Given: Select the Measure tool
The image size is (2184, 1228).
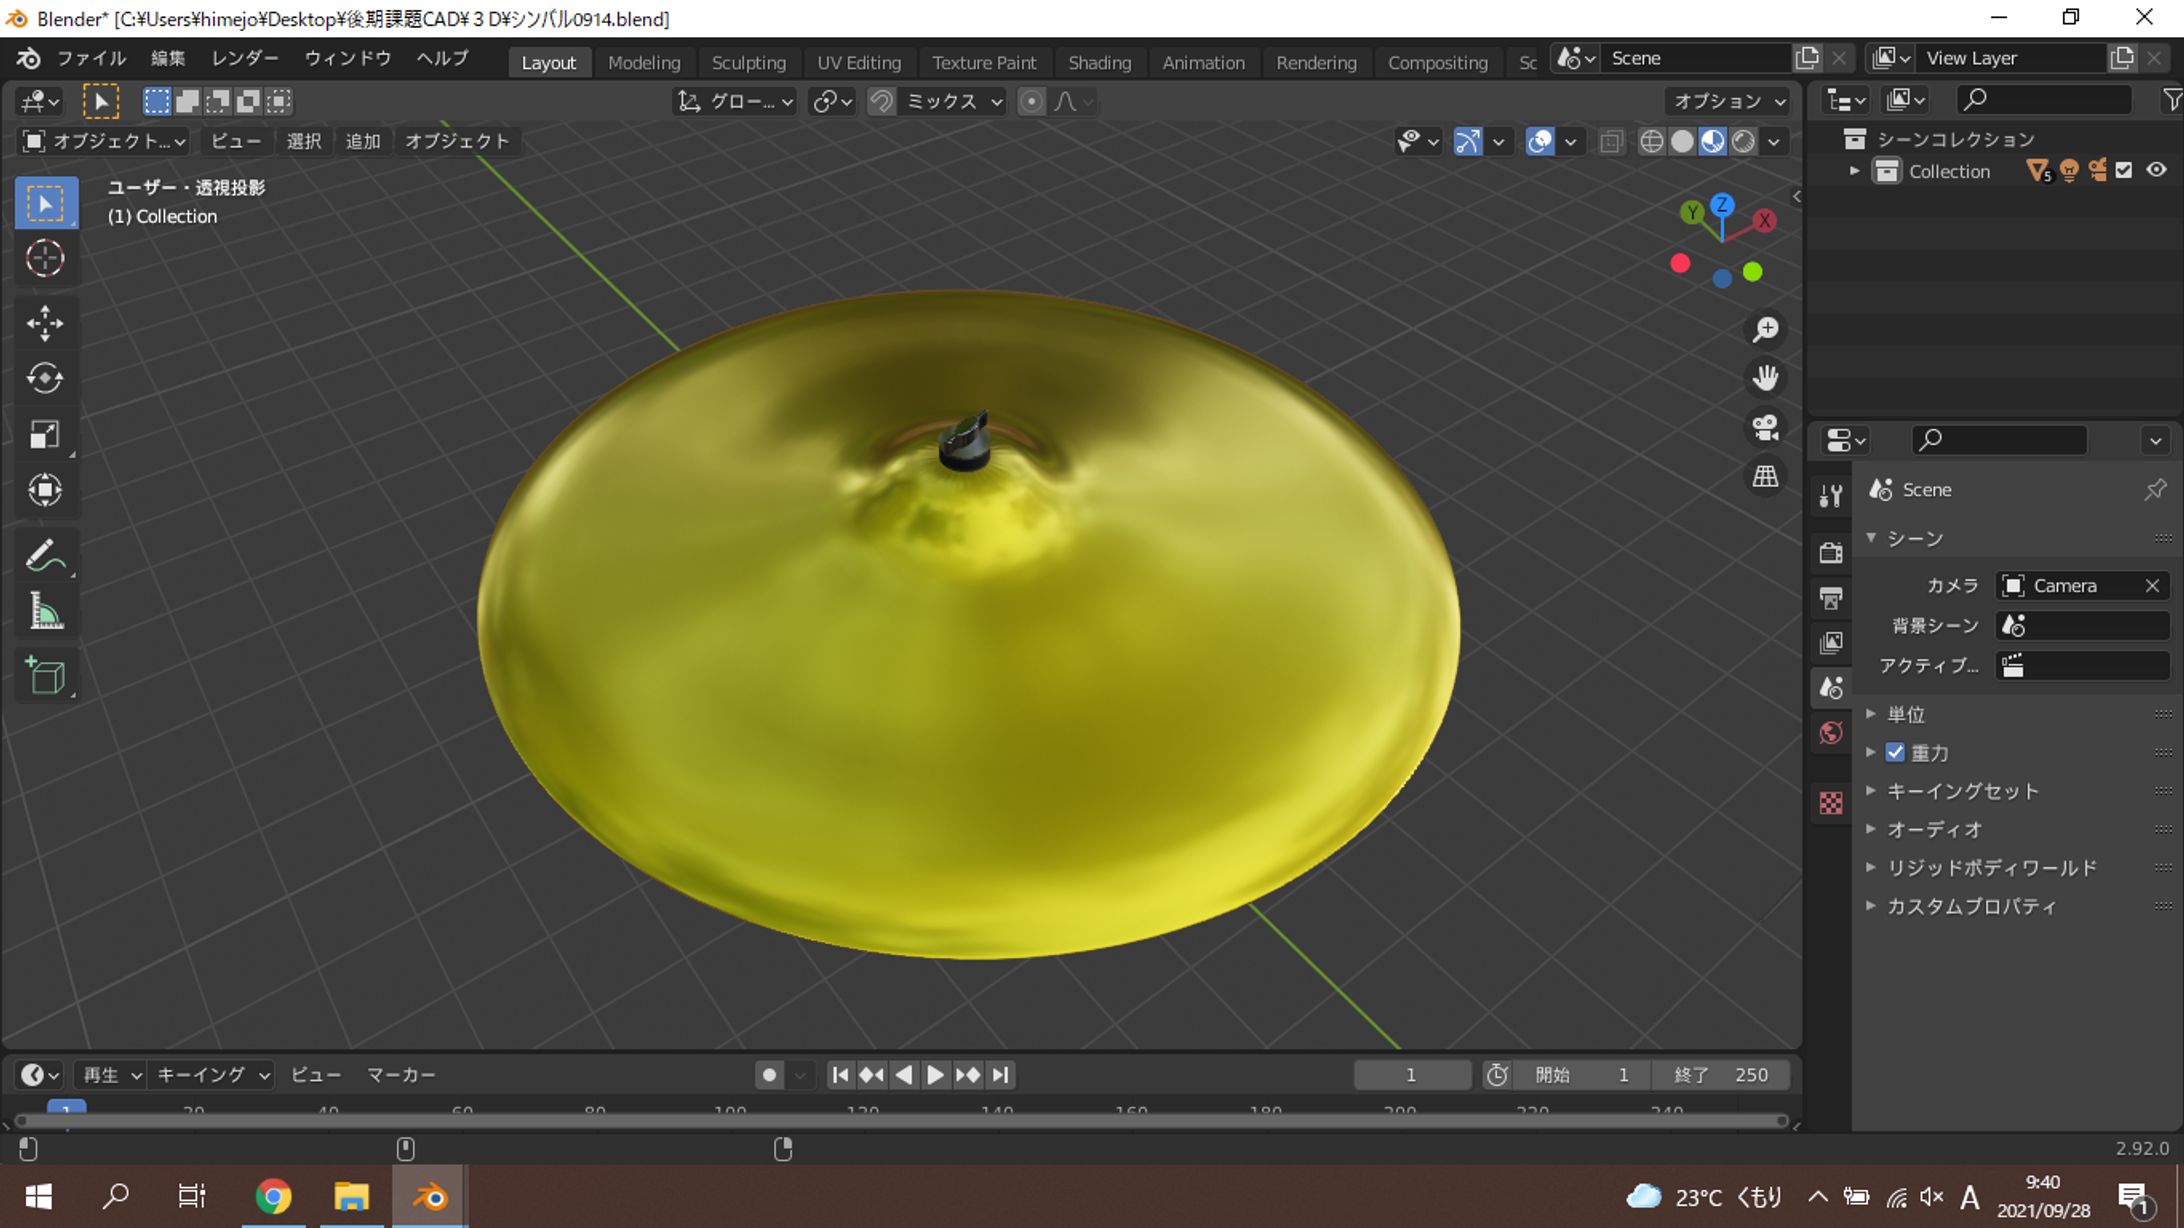Looking at the screenshot, I should coord(45,611).
